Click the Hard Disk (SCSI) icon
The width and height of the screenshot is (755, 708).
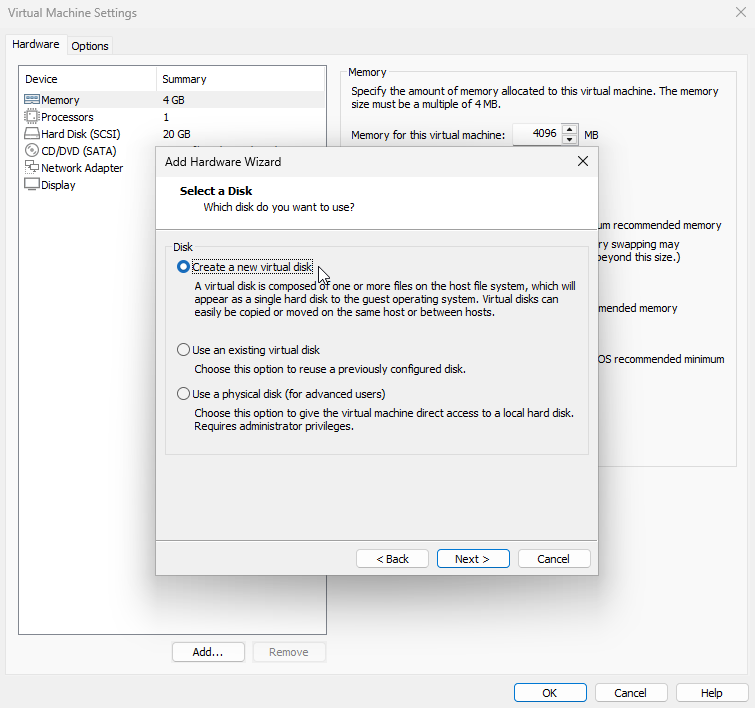(x=31, y=134)
